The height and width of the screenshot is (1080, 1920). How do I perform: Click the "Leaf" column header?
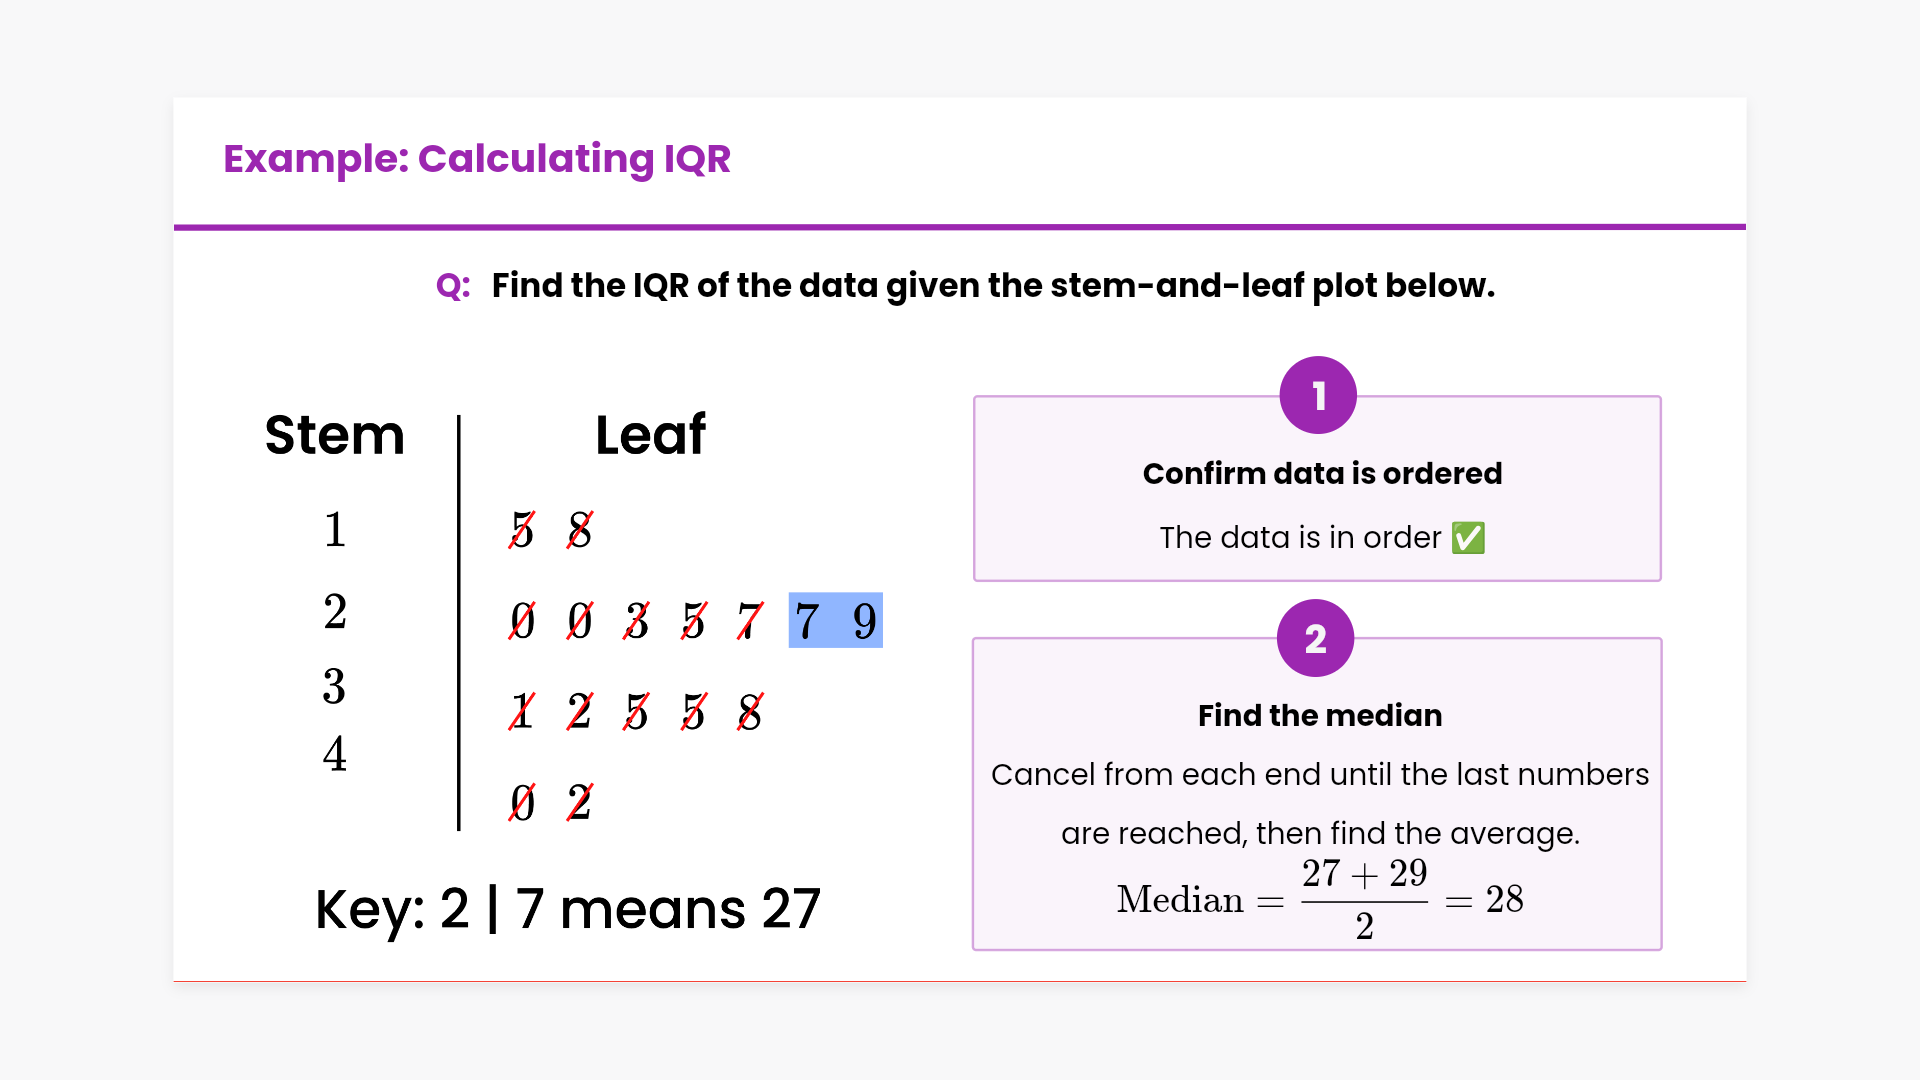click(650, 435)
